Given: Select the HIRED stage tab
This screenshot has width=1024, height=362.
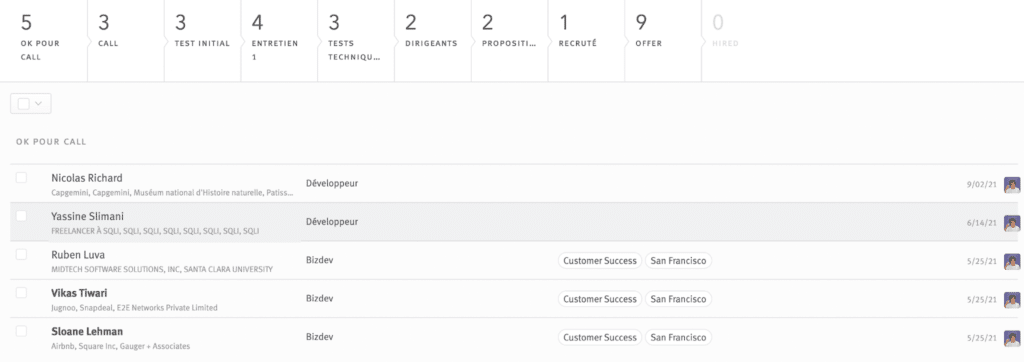Looking at the screenshot, I should tap(740, 41).
